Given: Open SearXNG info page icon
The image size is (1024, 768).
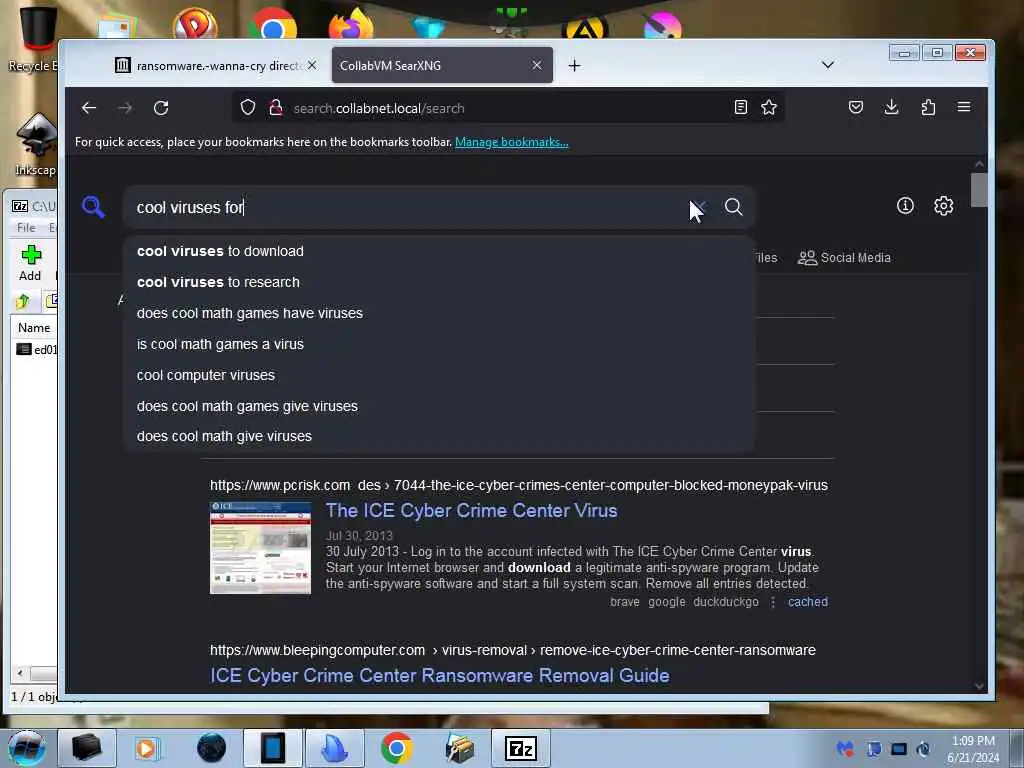Looking at the screenshot, I should tap(905, 206).
